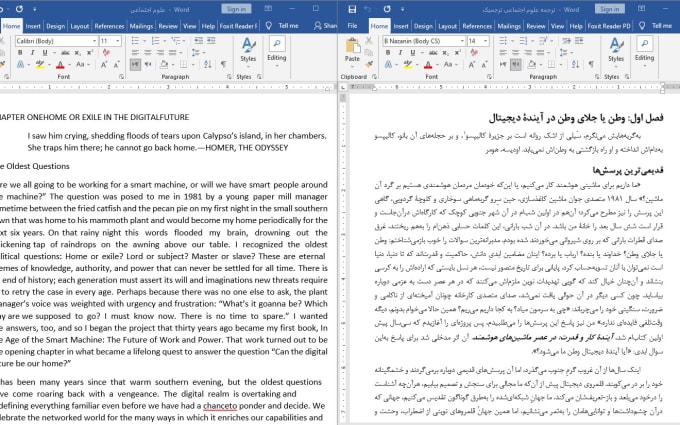Justify text in the Persian document window
Viewport: 680px width, 425px height.
[540, 52]
